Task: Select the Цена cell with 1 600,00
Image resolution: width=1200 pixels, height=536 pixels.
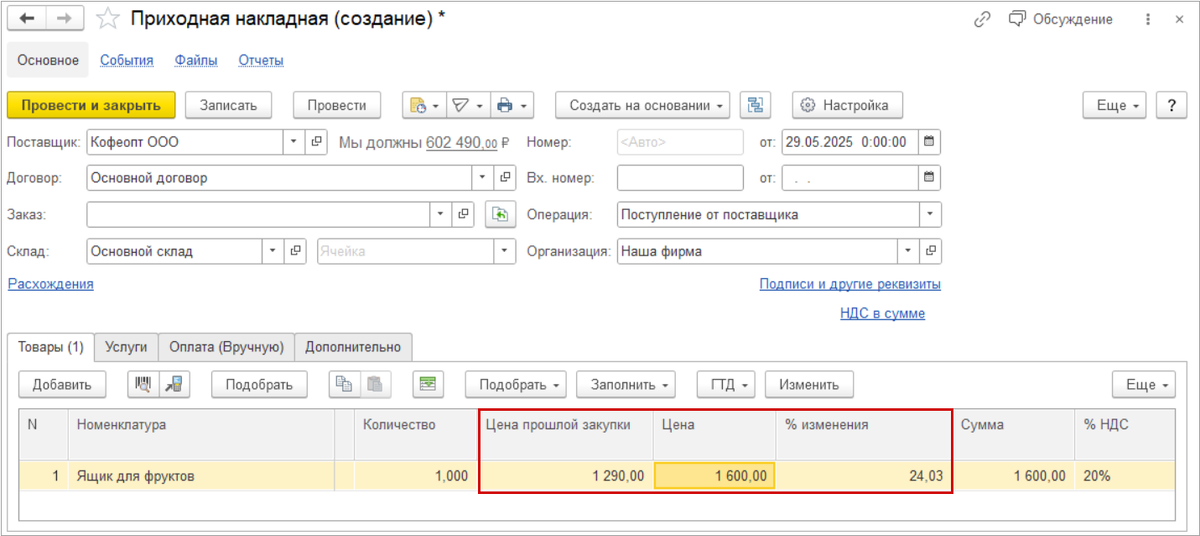Action: coord(714,476)
